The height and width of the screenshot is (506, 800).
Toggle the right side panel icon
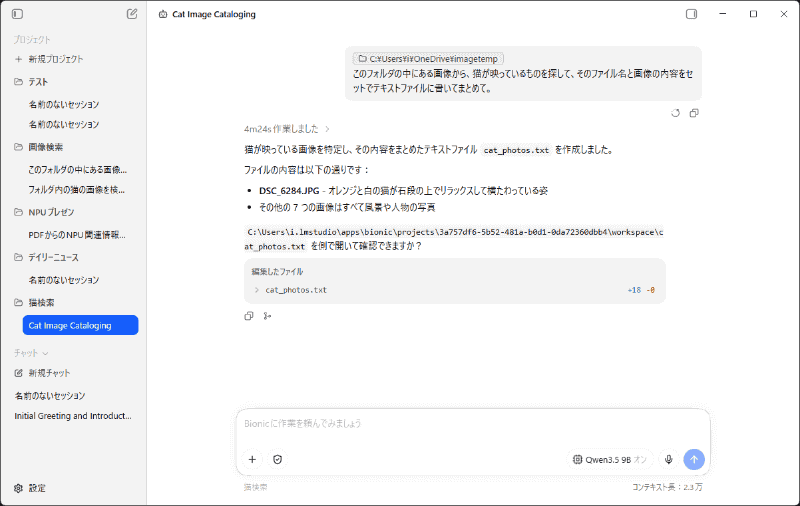tap(691, 14)
